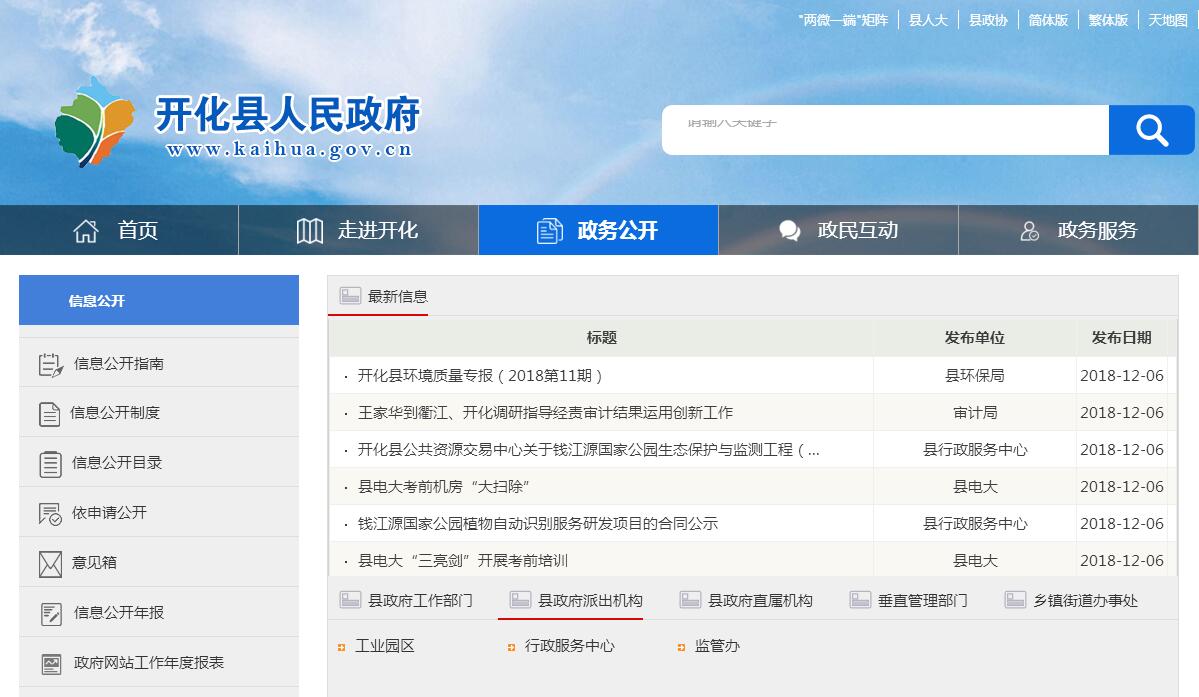Click the 信息公开目录 list icon

(50, 463)
